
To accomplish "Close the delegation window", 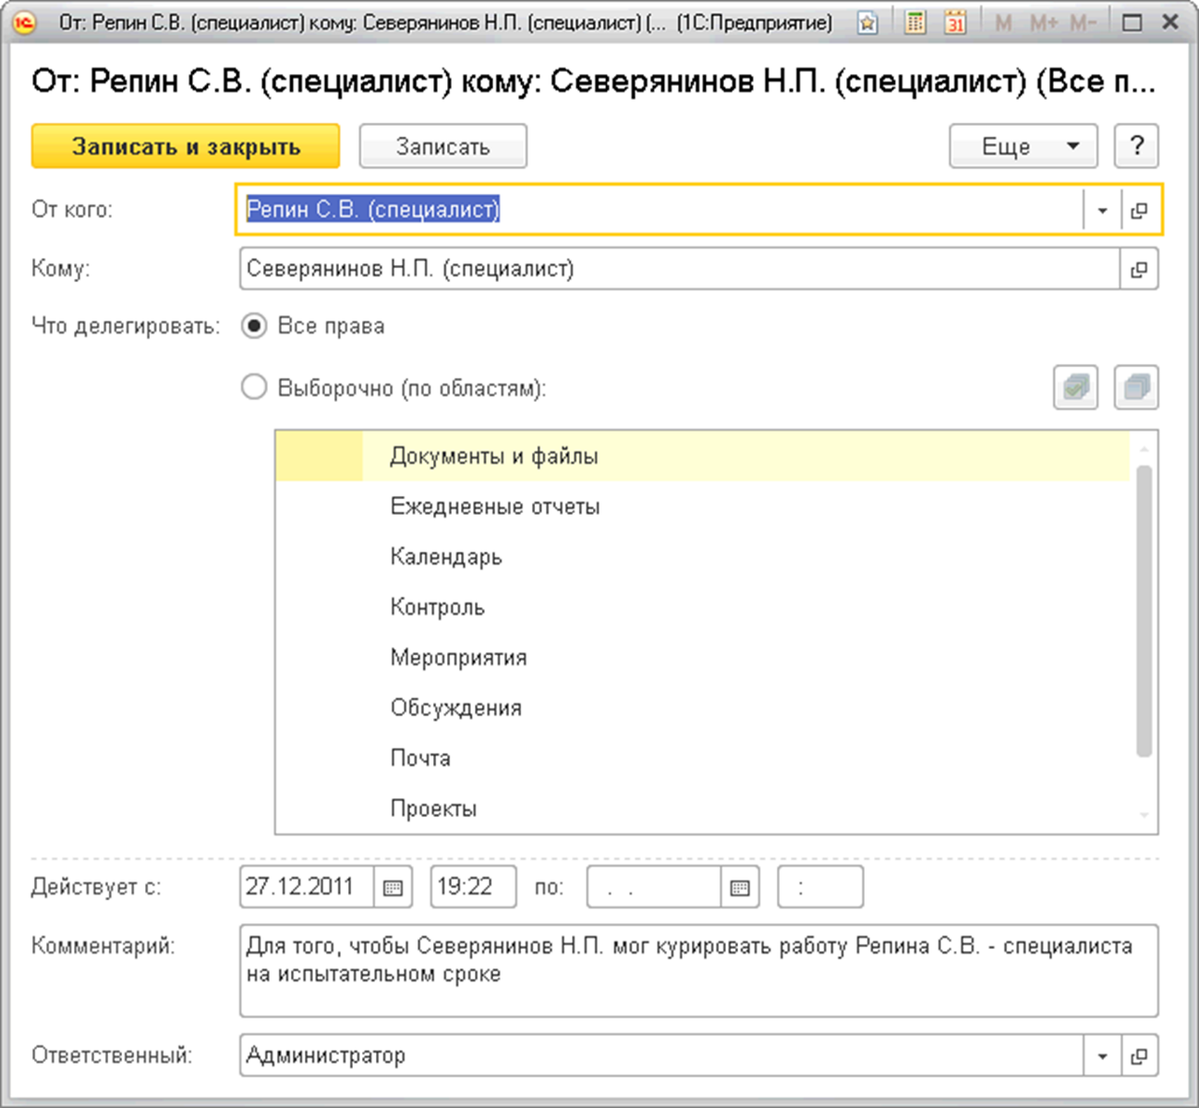I will [x=1170, y=23].
